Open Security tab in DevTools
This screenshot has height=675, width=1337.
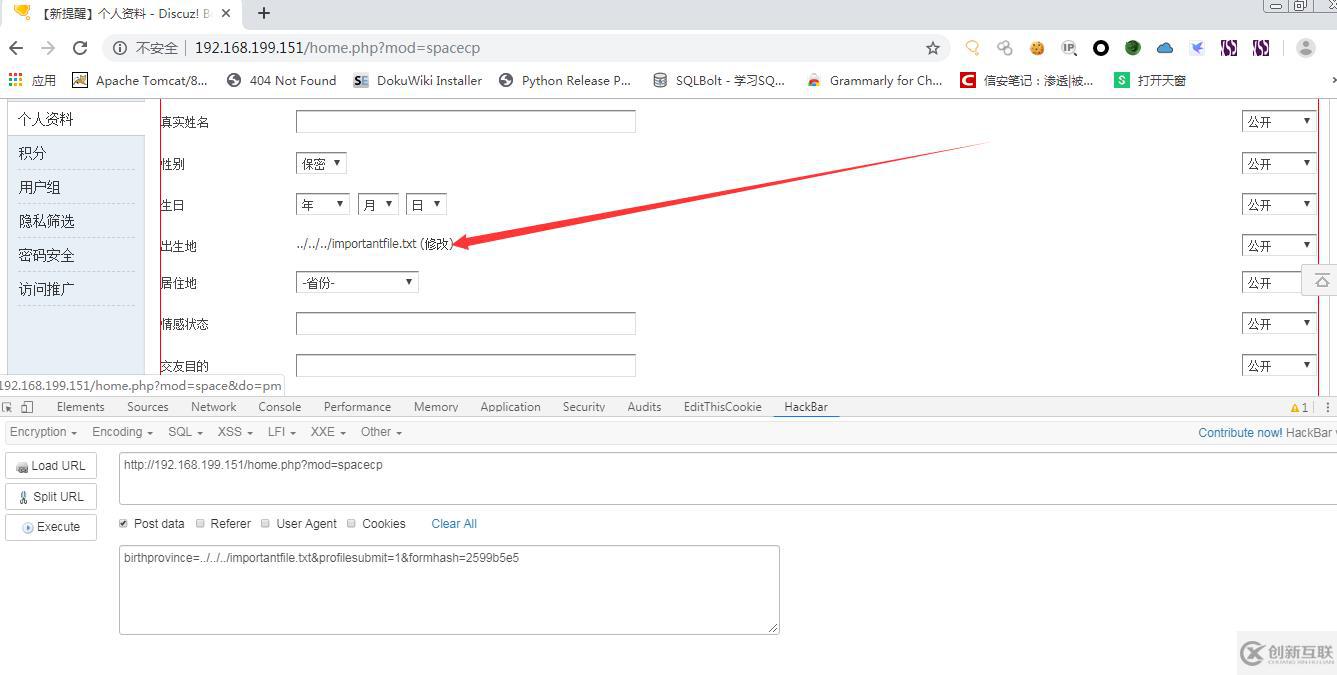[x=584, y=407]
